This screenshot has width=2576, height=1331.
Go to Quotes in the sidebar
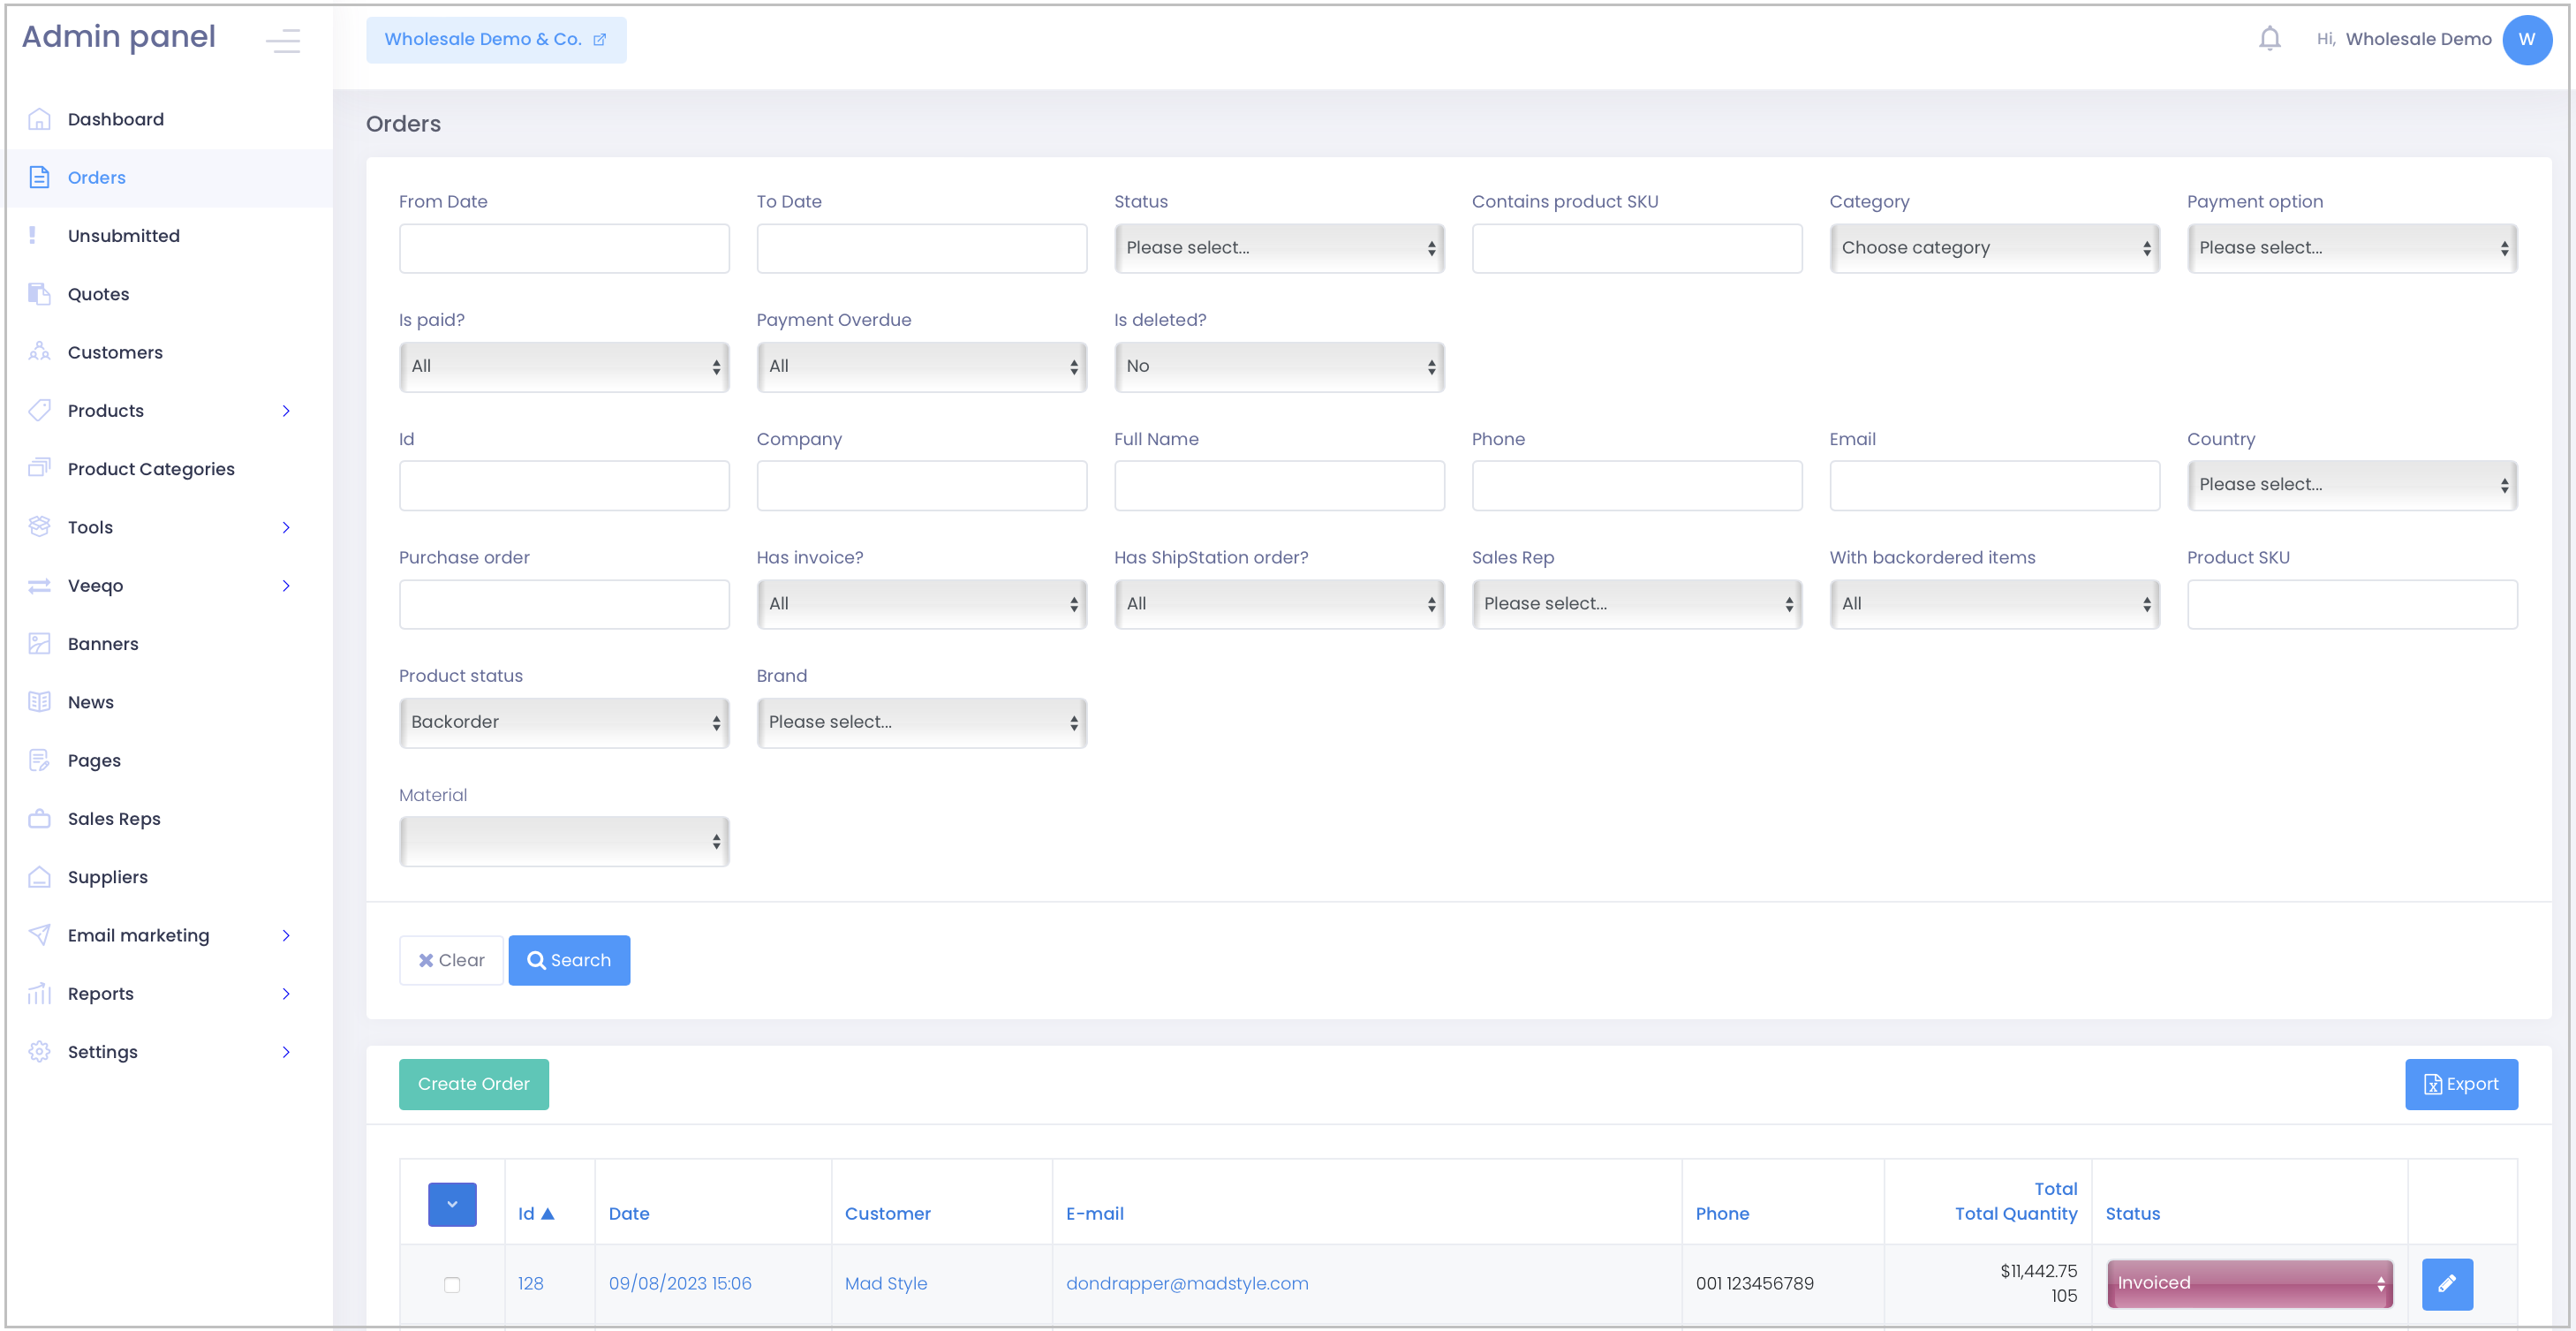(x=98, y=294)
